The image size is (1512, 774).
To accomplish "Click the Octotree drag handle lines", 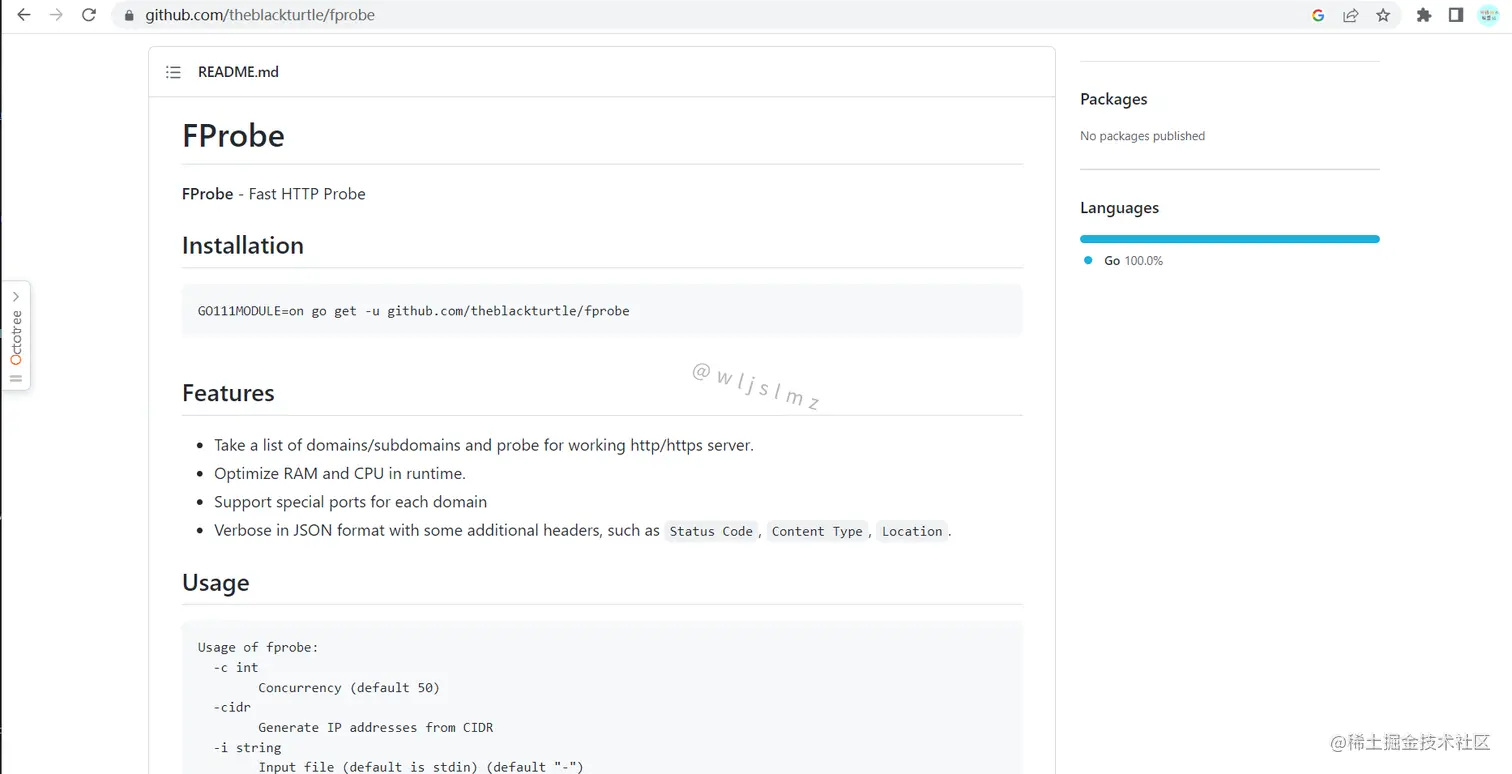I will pos(16,378).
